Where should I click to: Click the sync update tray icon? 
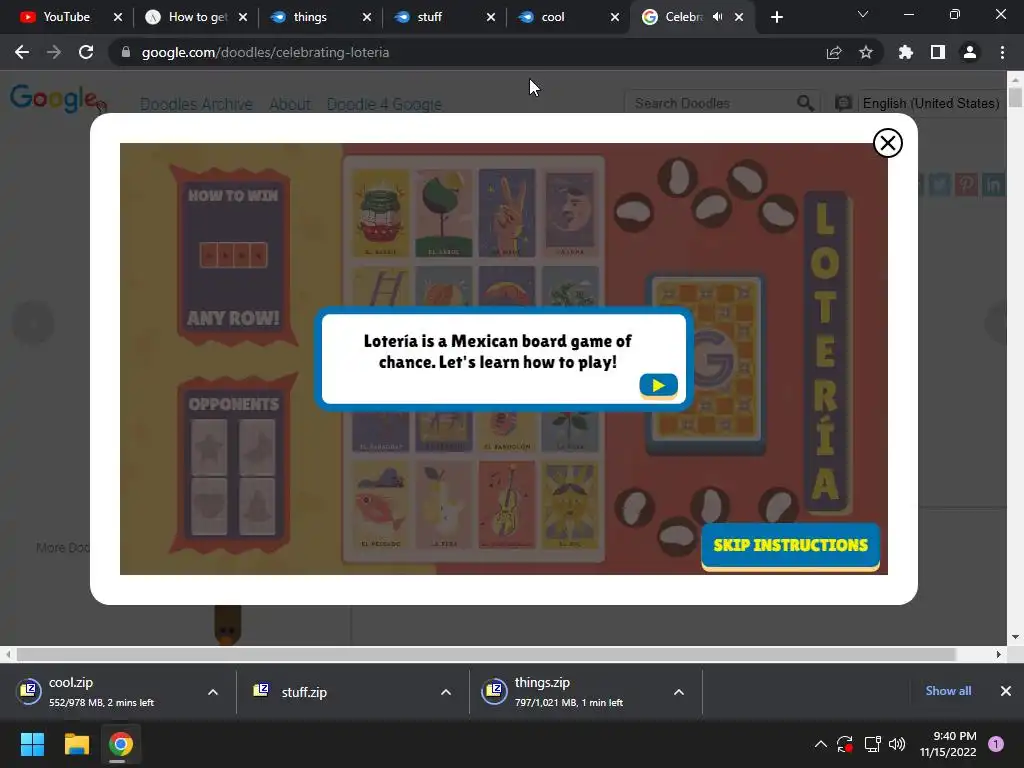[x=845, y=744]
